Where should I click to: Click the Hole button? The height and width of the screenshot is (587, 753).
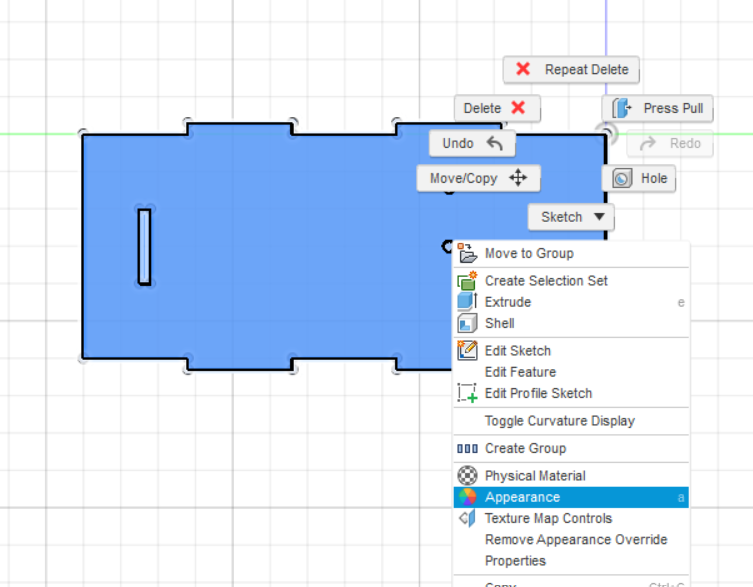click(639, 178)
